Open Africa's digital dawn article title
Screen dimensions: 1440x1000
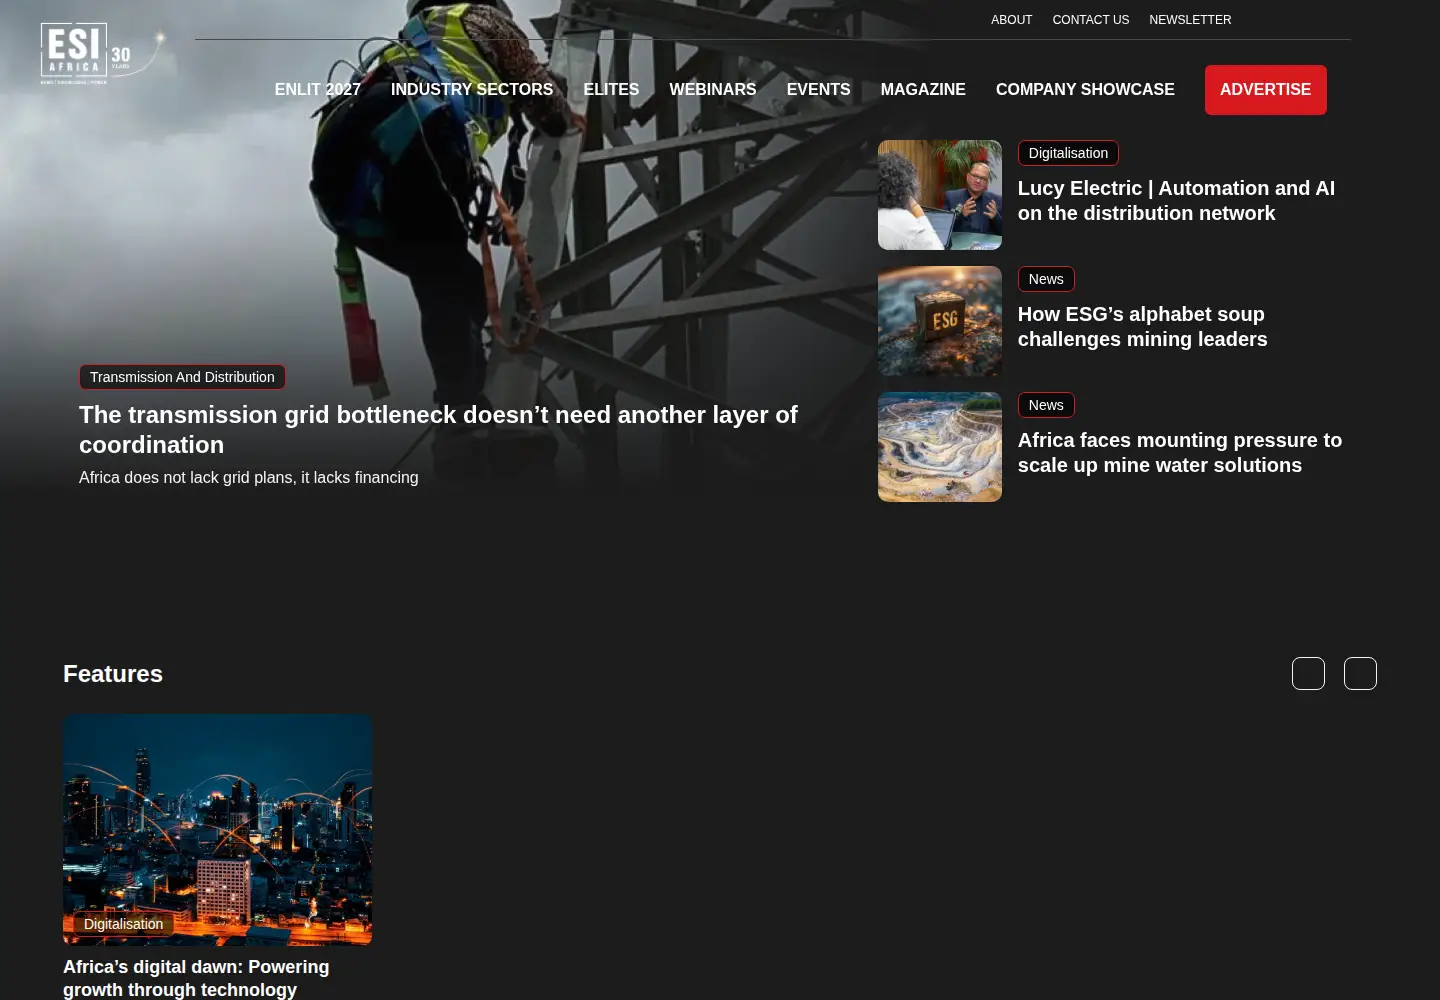coord(196,978)
